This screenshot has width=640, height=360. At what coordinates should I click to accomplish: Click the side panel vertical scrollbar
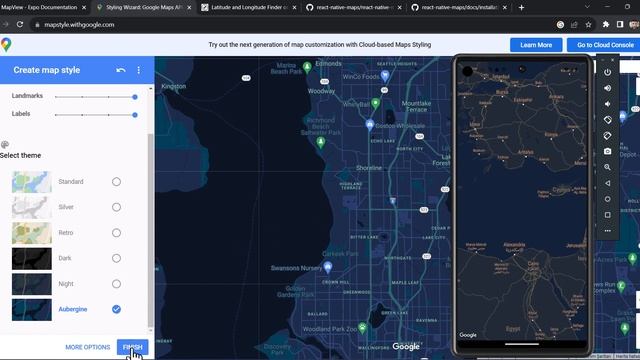[151, 231]
